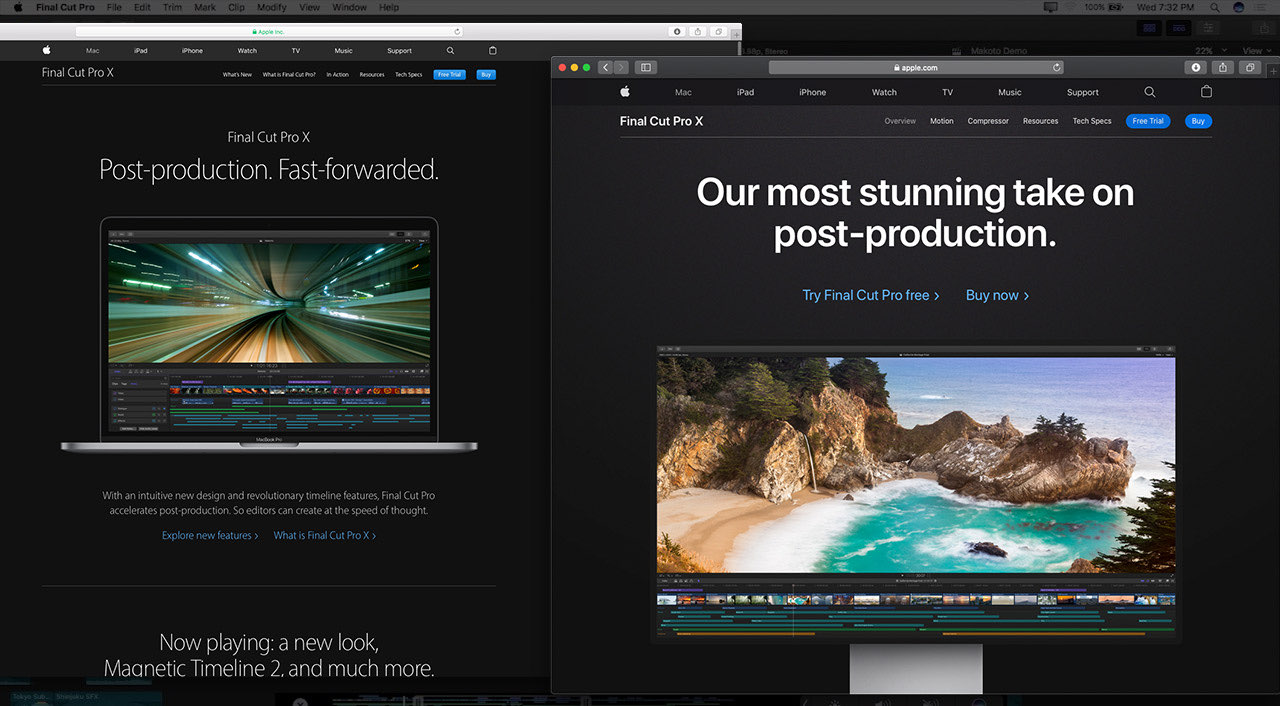Screen dimensions: 1280x706
Task: Activate Siri from the menu bar
Action: pos(1239,7)
